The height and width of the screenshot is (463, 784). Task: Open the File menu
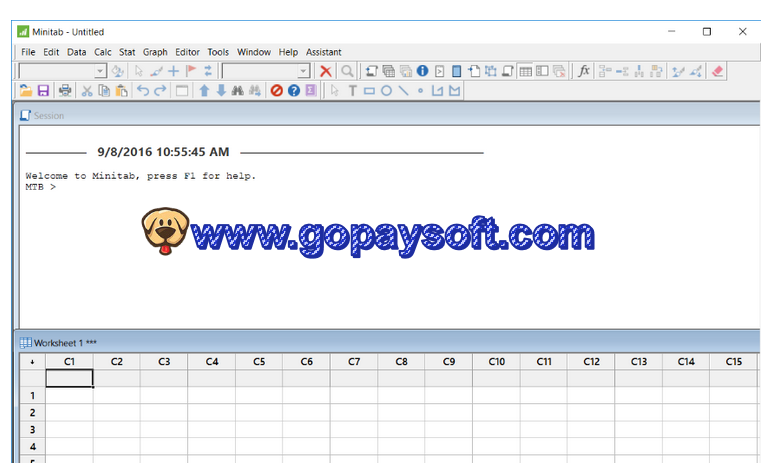point(28,52)
